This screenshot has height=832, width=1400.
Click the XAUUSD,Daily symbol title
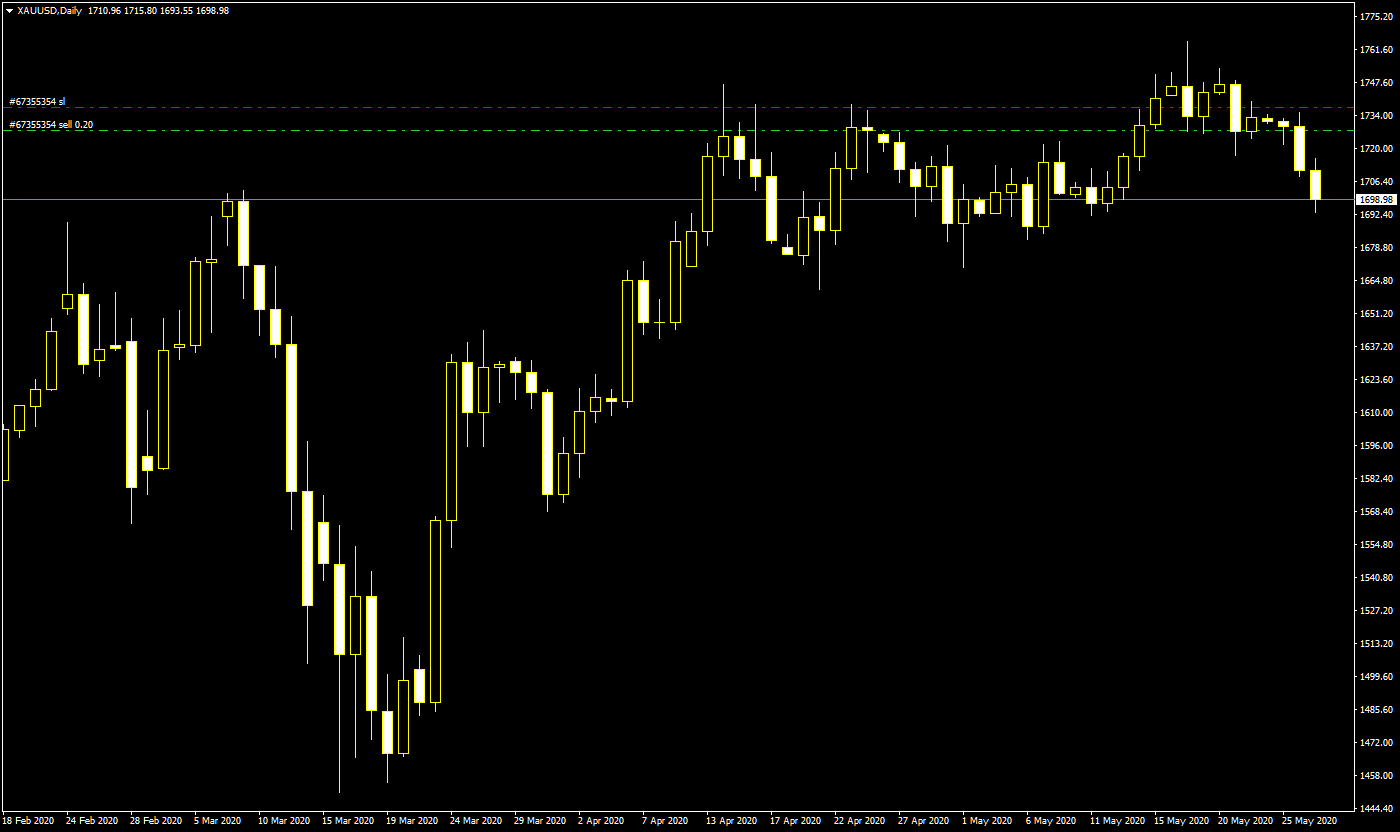[x=50, y=11]
